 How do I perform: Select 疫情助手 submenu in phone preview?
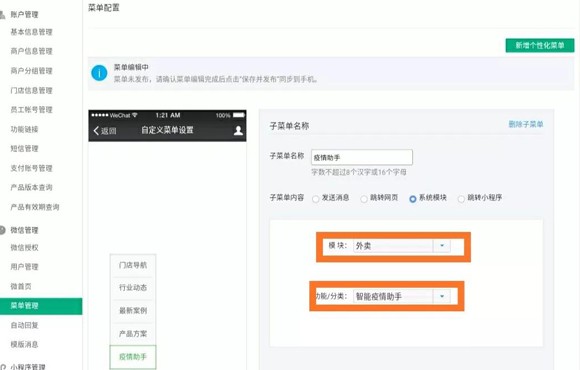[x=133, y=357]
